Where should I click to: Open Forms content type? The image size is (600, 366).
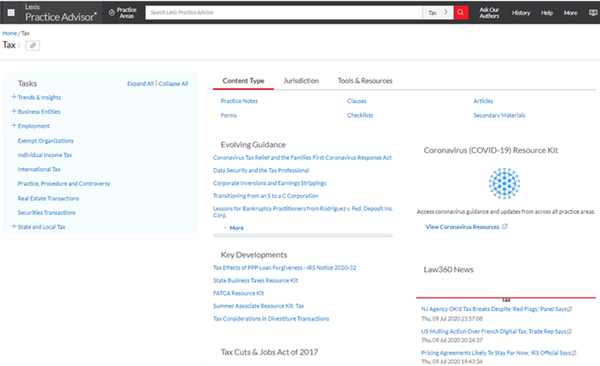coord(228,115)
